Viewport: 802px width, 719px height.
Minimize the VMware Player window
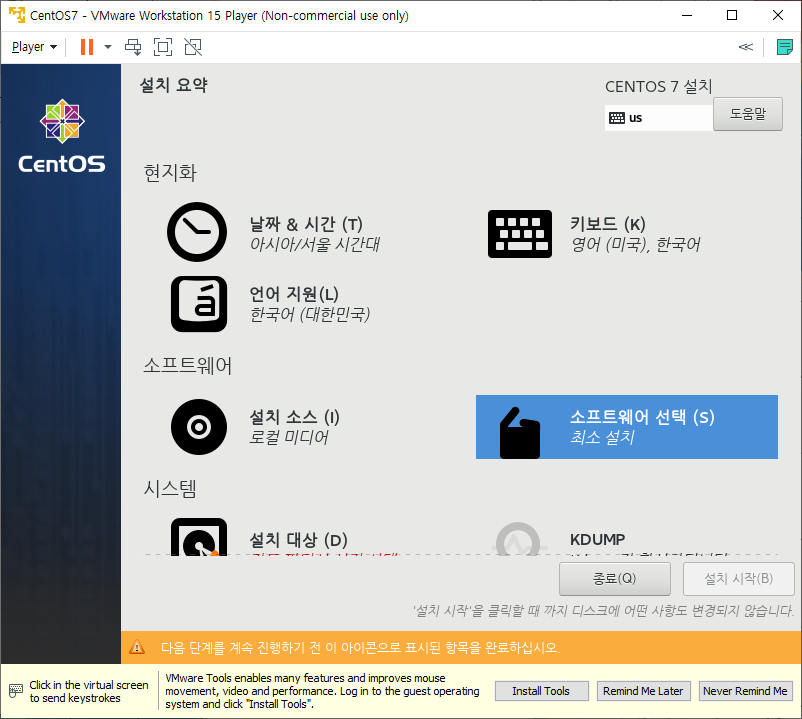click(x=687, y=15)
